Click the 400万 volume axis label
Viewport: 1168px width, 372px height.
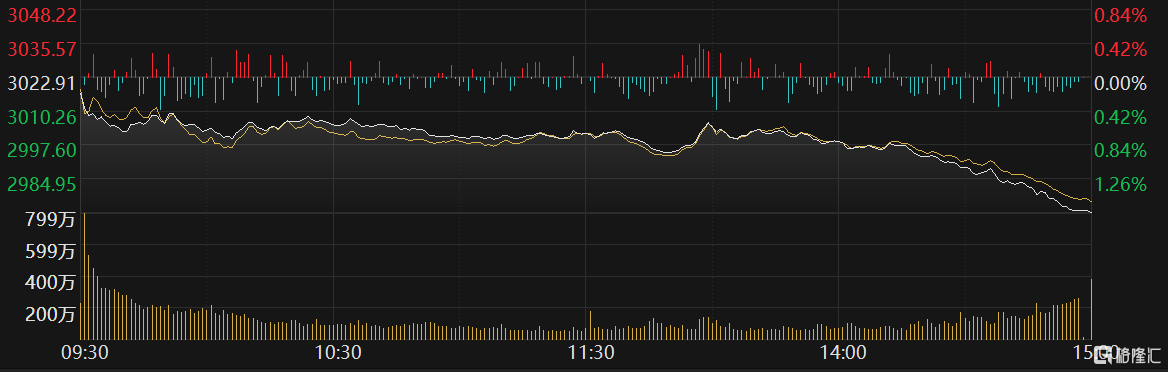click(x=51, y=283)
